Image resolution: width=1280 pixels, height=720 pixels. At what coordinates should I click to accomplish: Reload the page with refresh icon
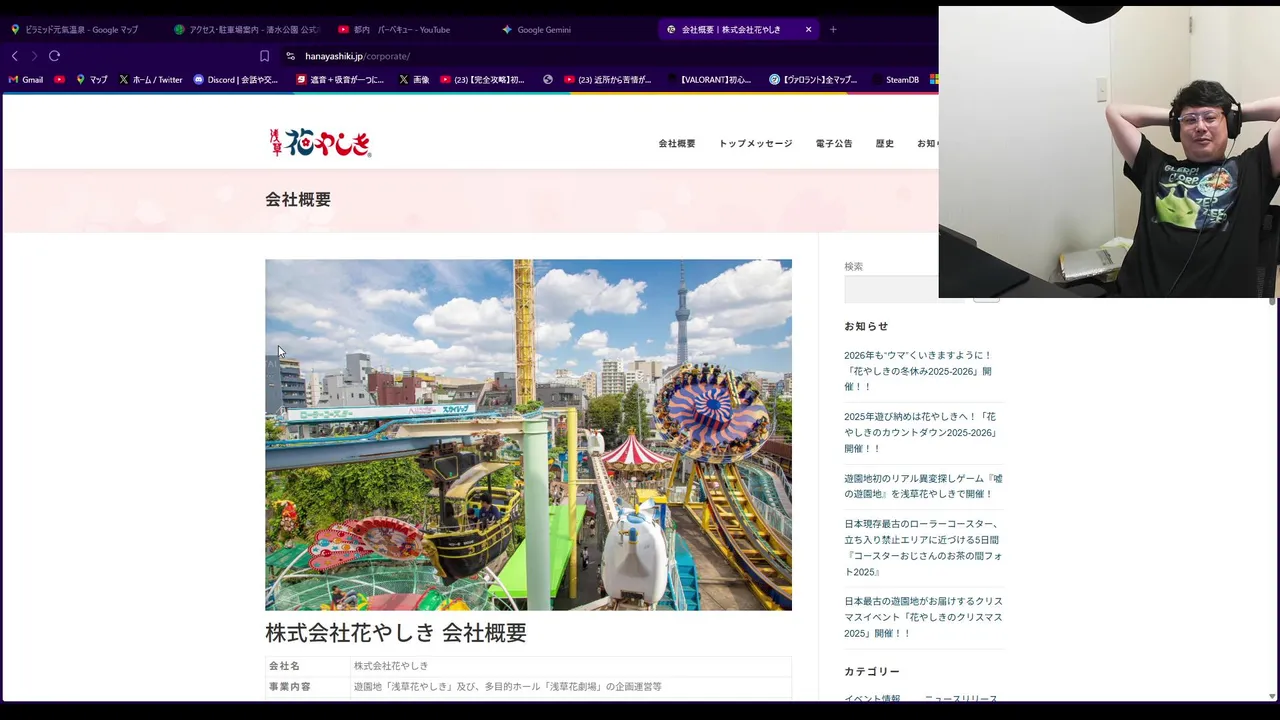pos(54,56)
